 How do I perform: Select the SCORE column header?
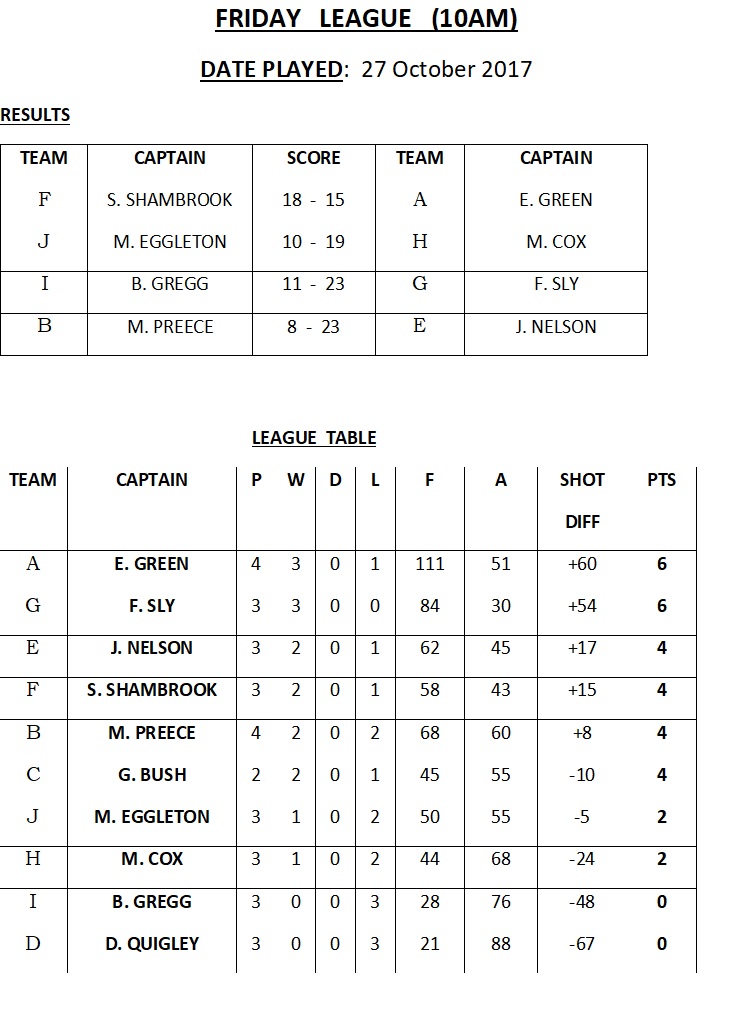point(313,158)
